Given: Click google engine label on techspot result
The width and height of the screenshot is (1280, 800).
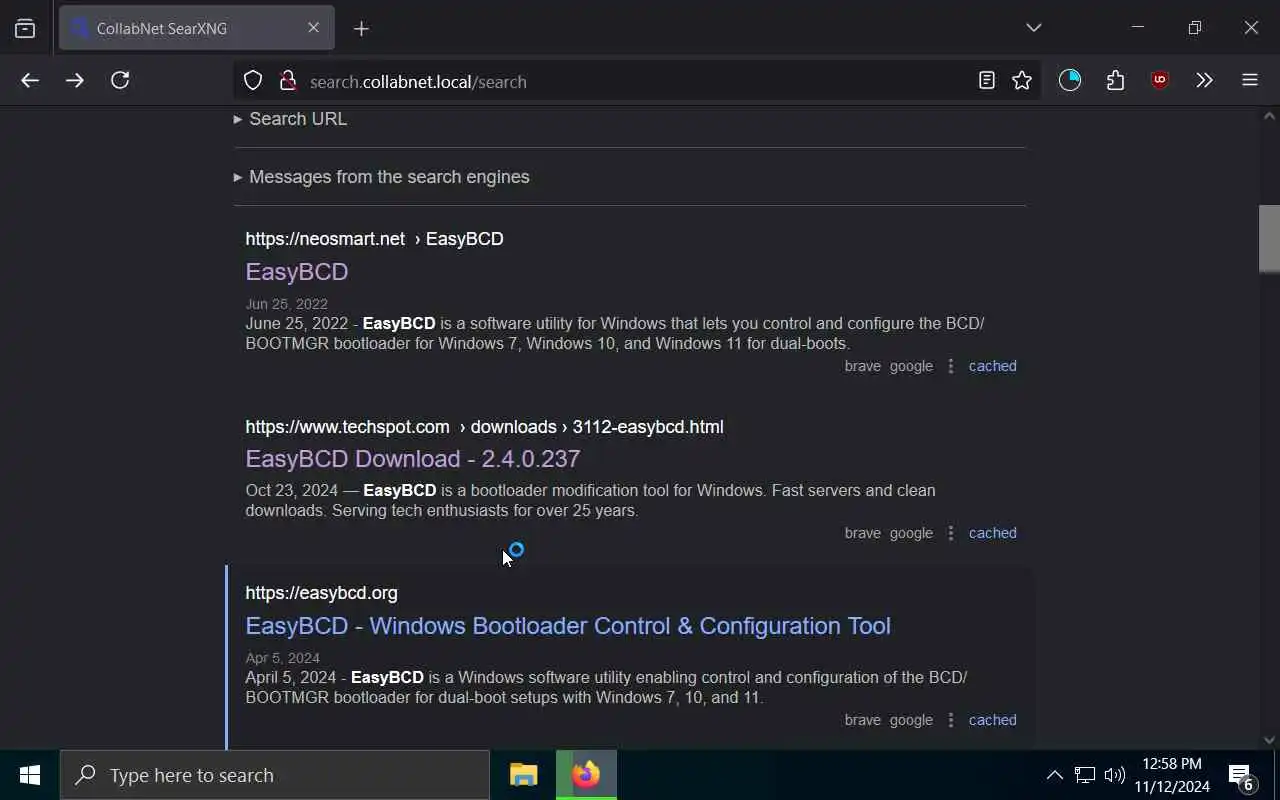Looking at the screenshot, I should pyautogui.click(x=911, y=533).
